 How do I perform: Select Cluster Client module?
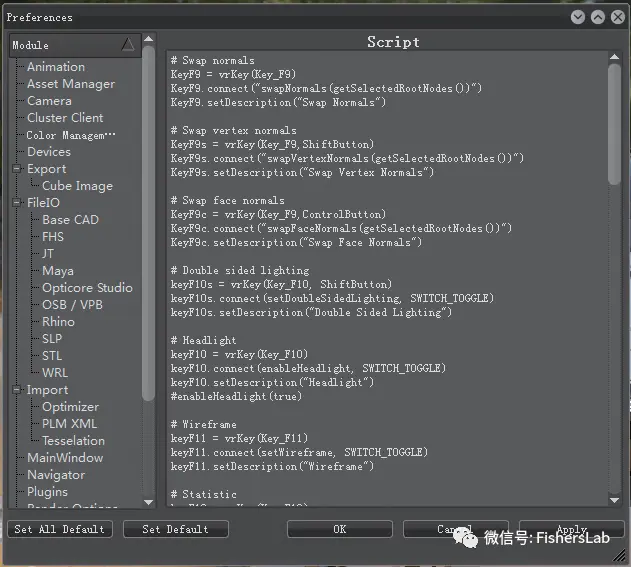point(65,118)
